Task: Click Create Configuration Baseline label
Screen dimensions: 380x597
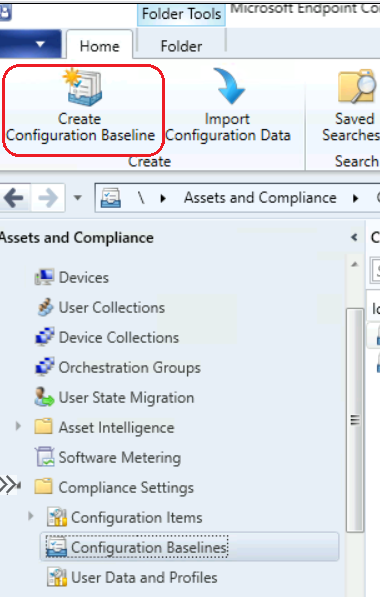Action: tap(80, 127)
